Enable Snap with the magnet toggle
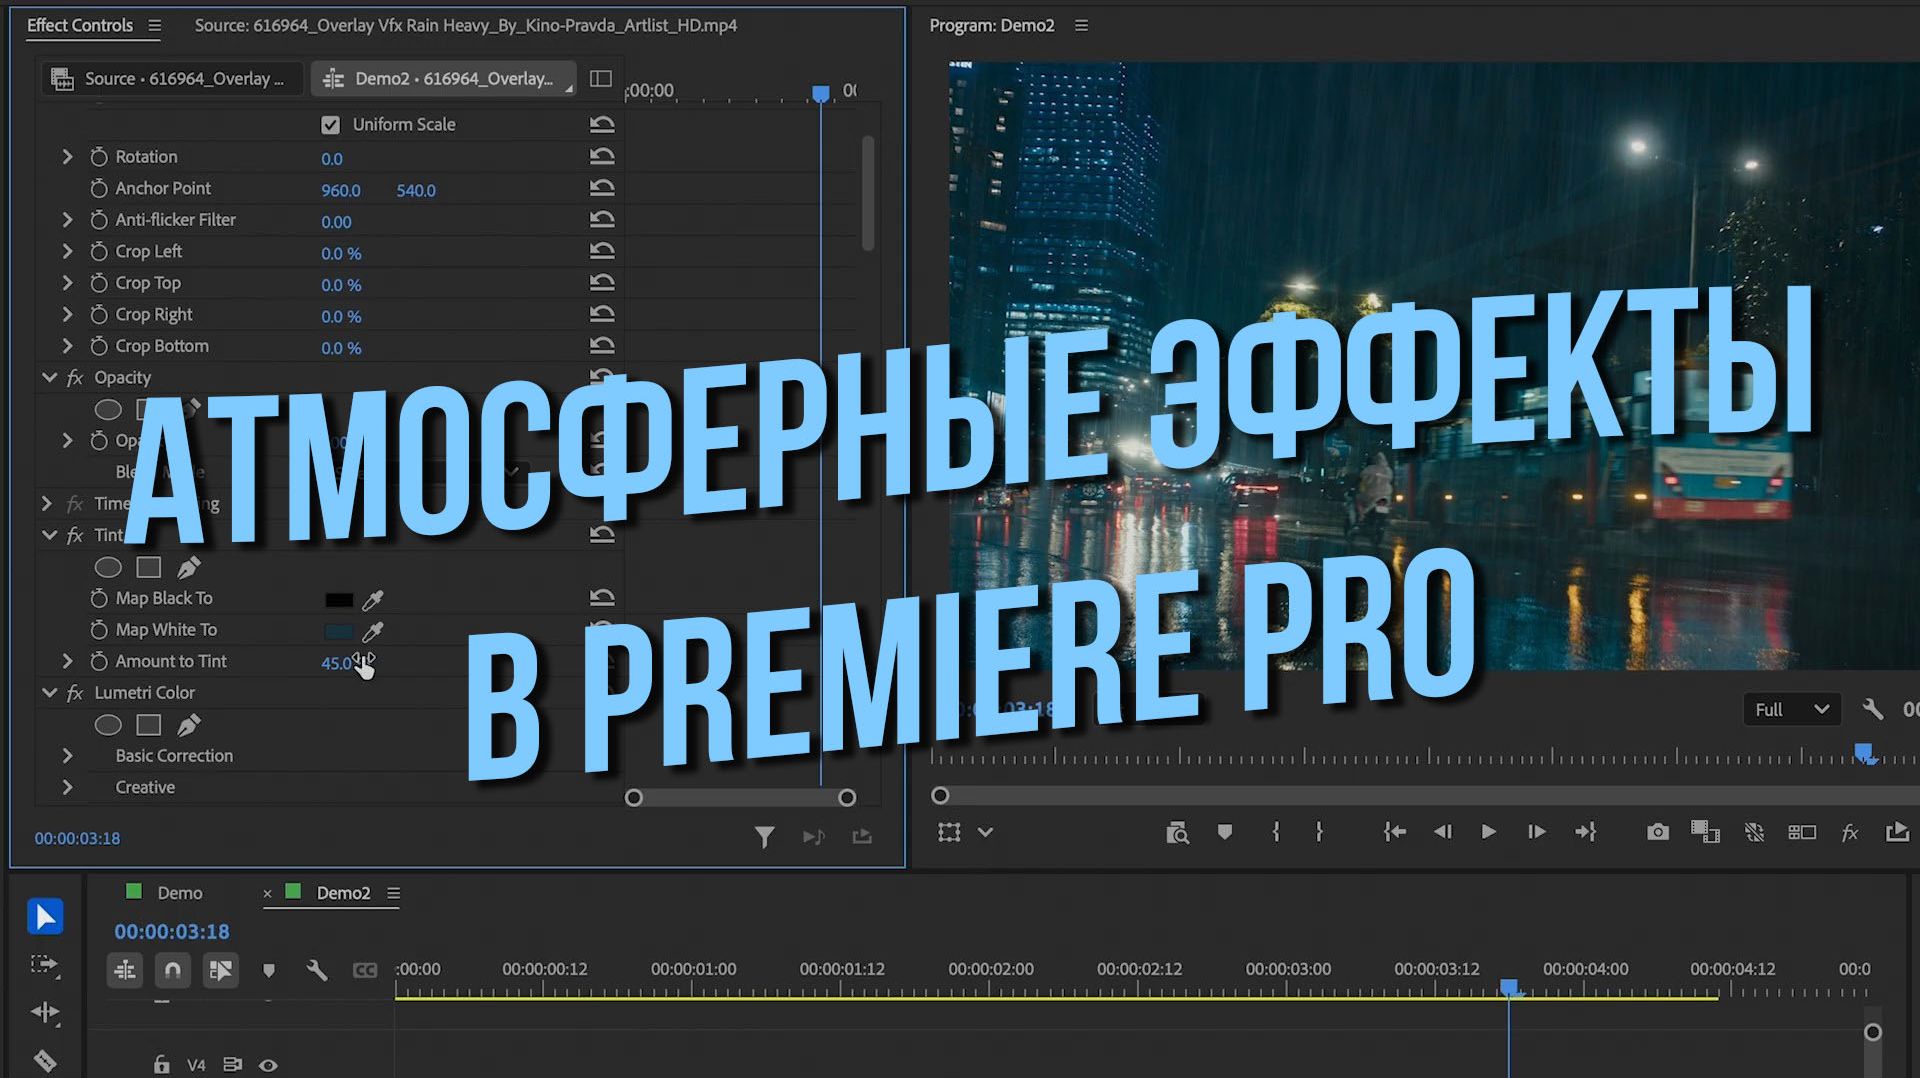 172,970
